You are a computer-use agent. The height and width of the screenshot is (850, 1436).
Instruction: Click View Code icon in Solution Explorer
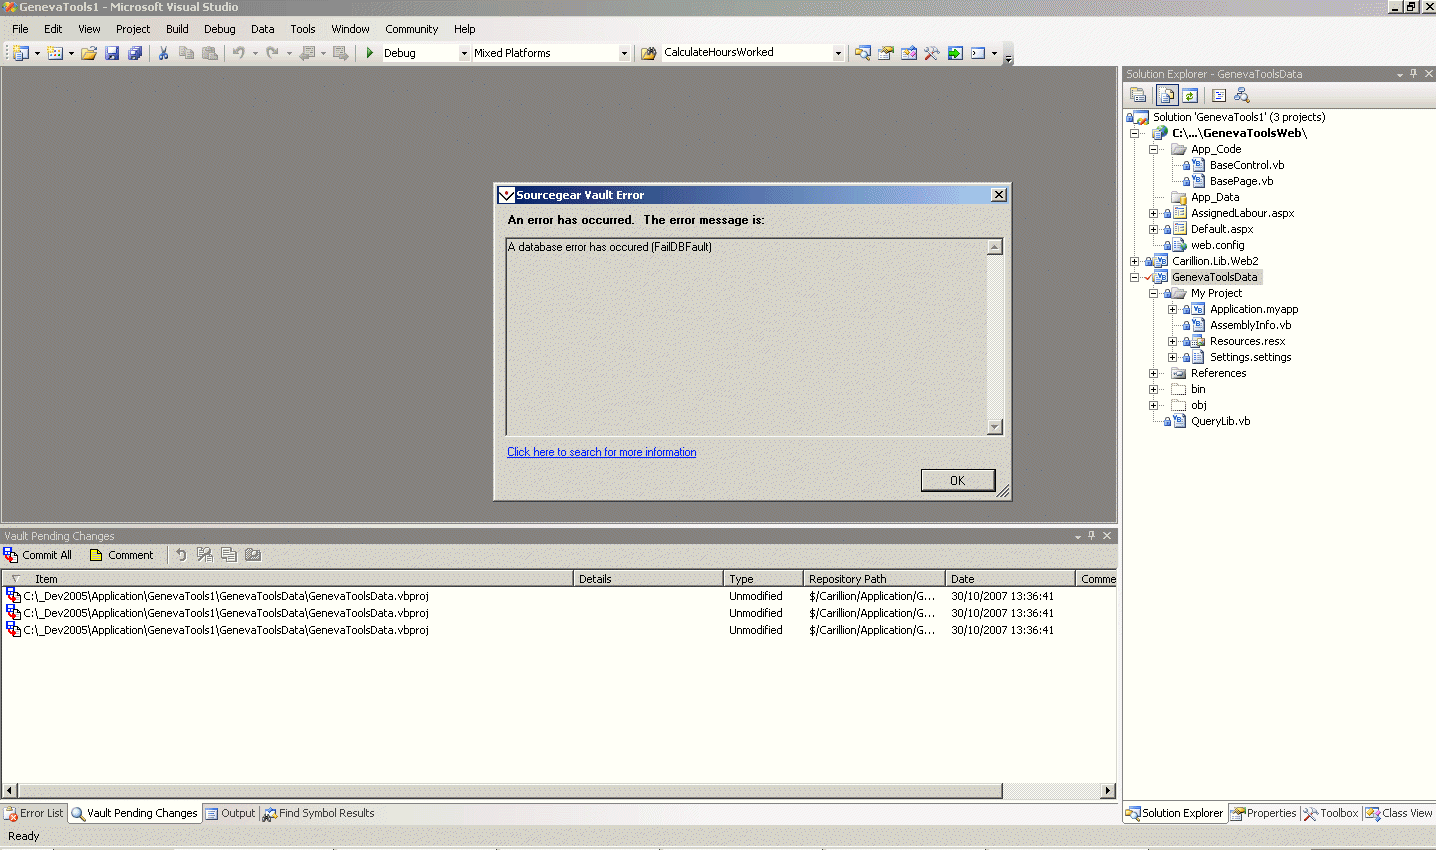(x=1219, y=95)
